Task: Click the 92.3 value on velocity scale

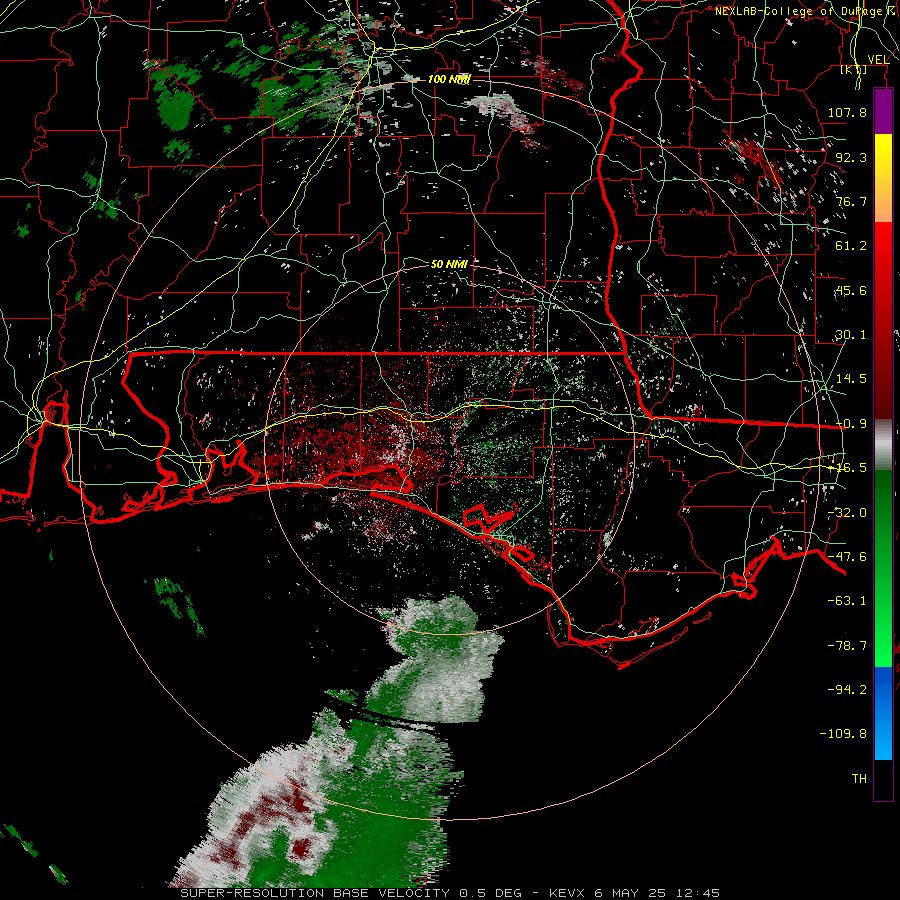Action: [x=851, y=157]
